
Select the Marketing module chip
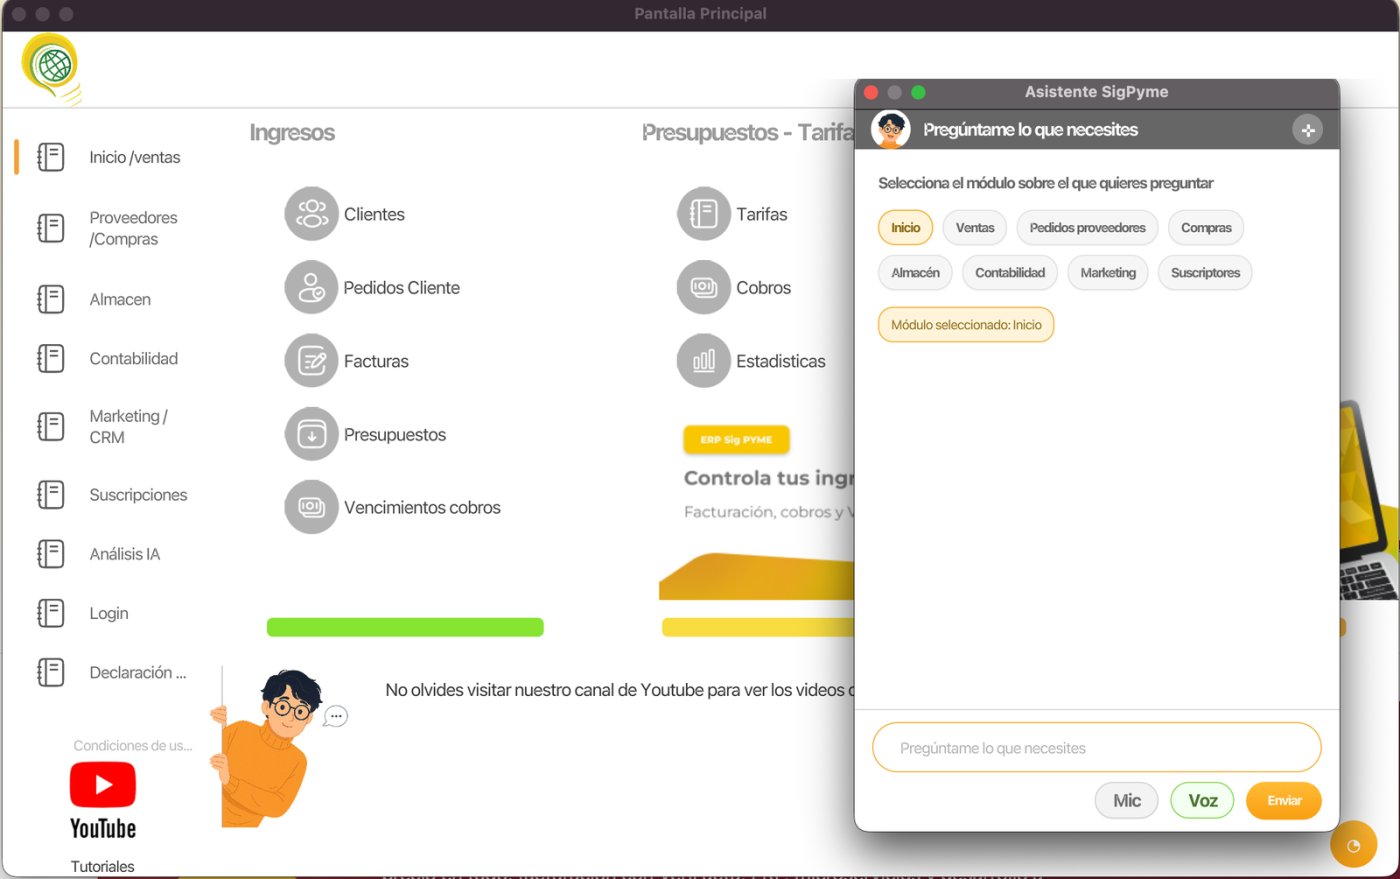pyautogui.click(x=1108, y=273)
